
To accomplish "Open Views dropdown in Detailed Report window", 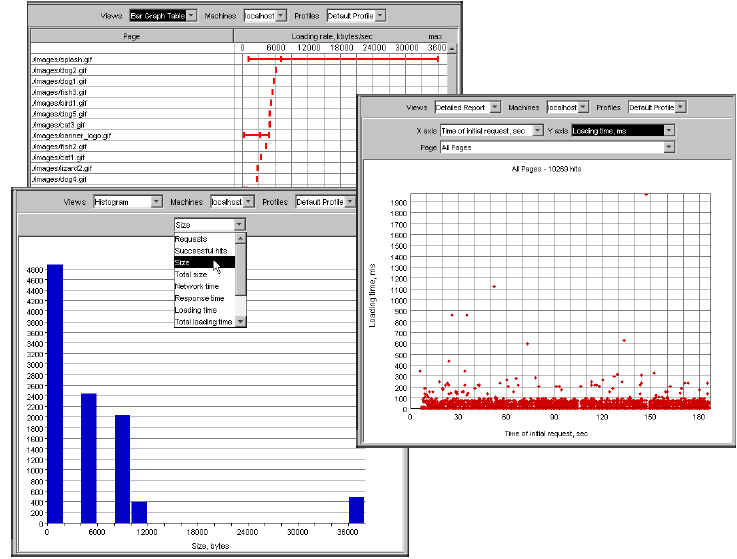I will tap(467, 107).
